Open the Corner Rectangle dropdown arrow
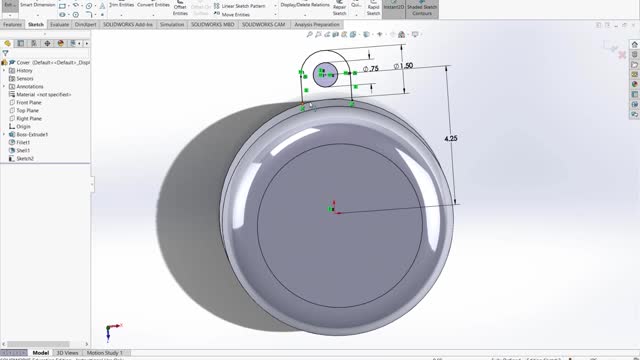640x360 pixels. (x=68, y=6)
